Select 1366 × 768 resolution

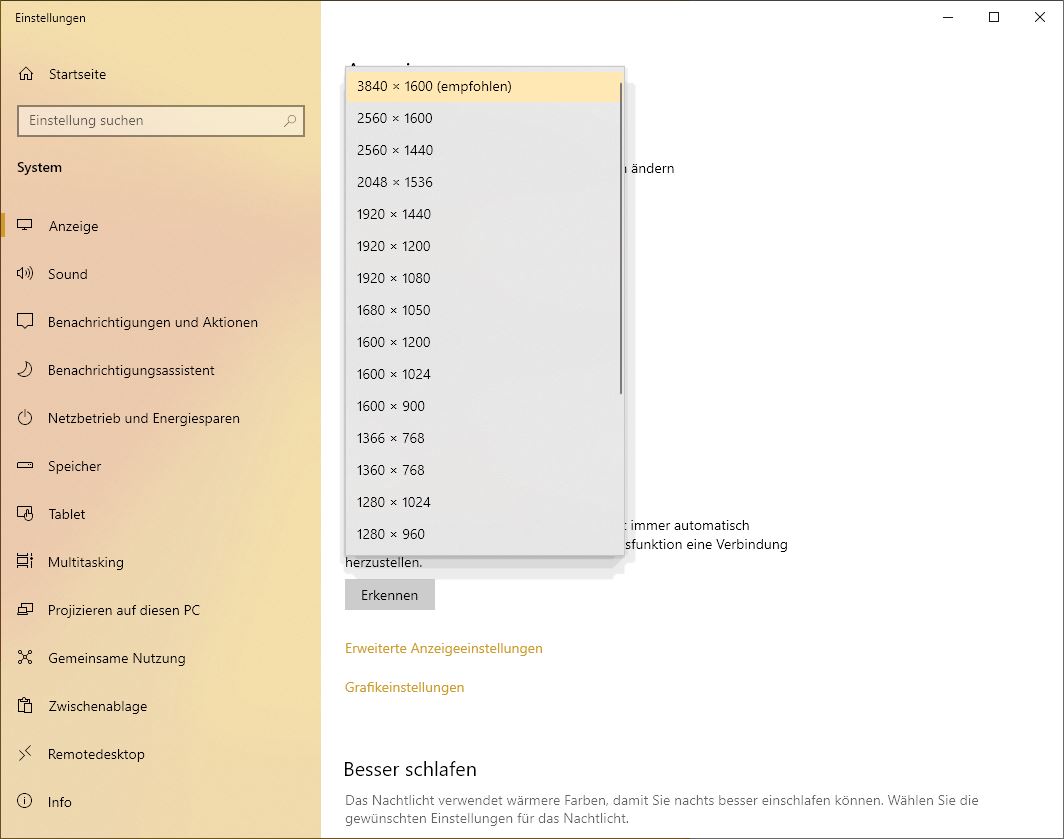(x=483, y=438)
